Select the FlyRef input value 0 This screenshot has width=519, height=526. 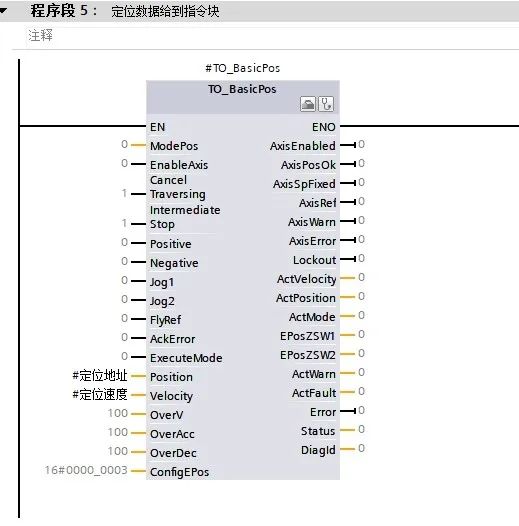pyautogui.click(x=124, y=318)
